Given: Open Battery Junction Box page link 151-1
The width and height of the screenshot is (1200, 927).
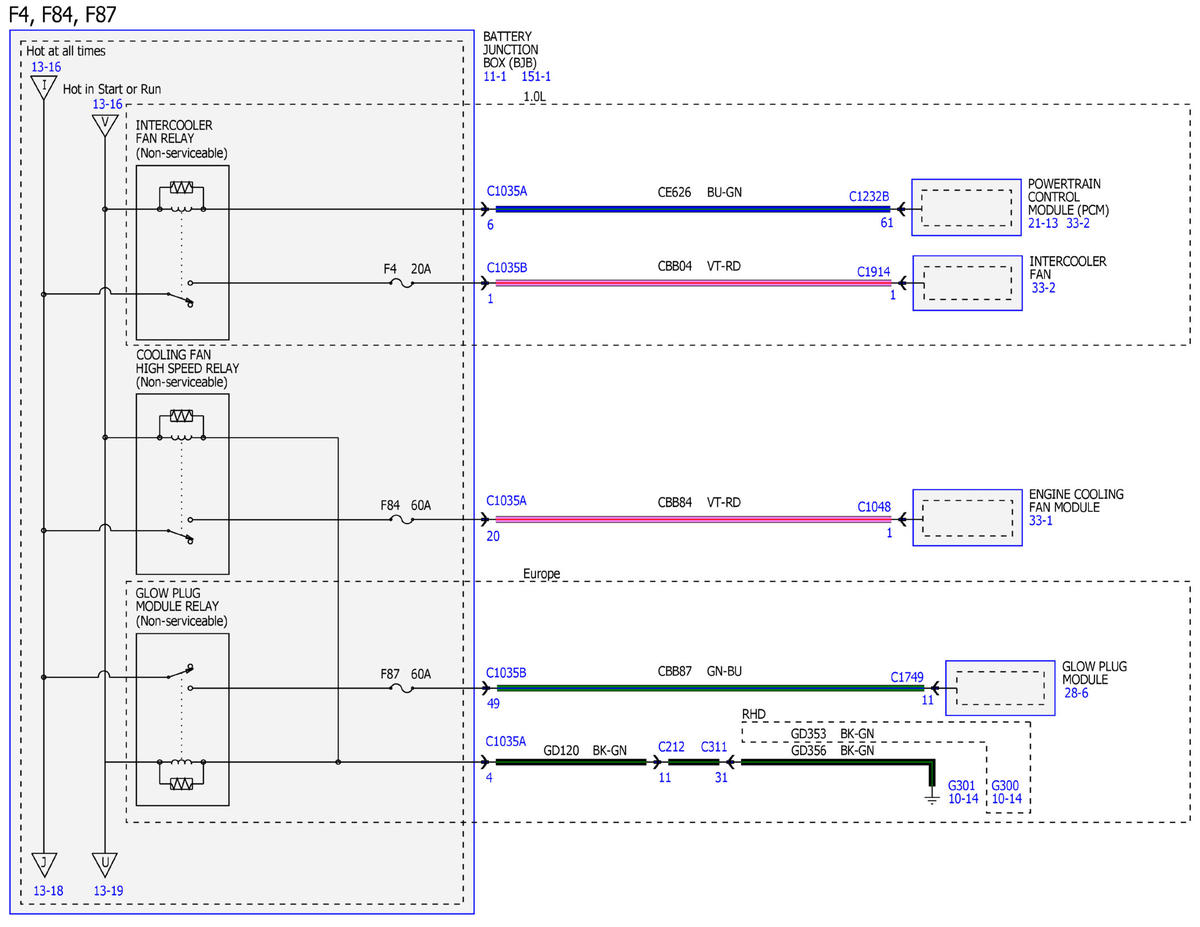Looking at the screenshot, I should point(536,76).
